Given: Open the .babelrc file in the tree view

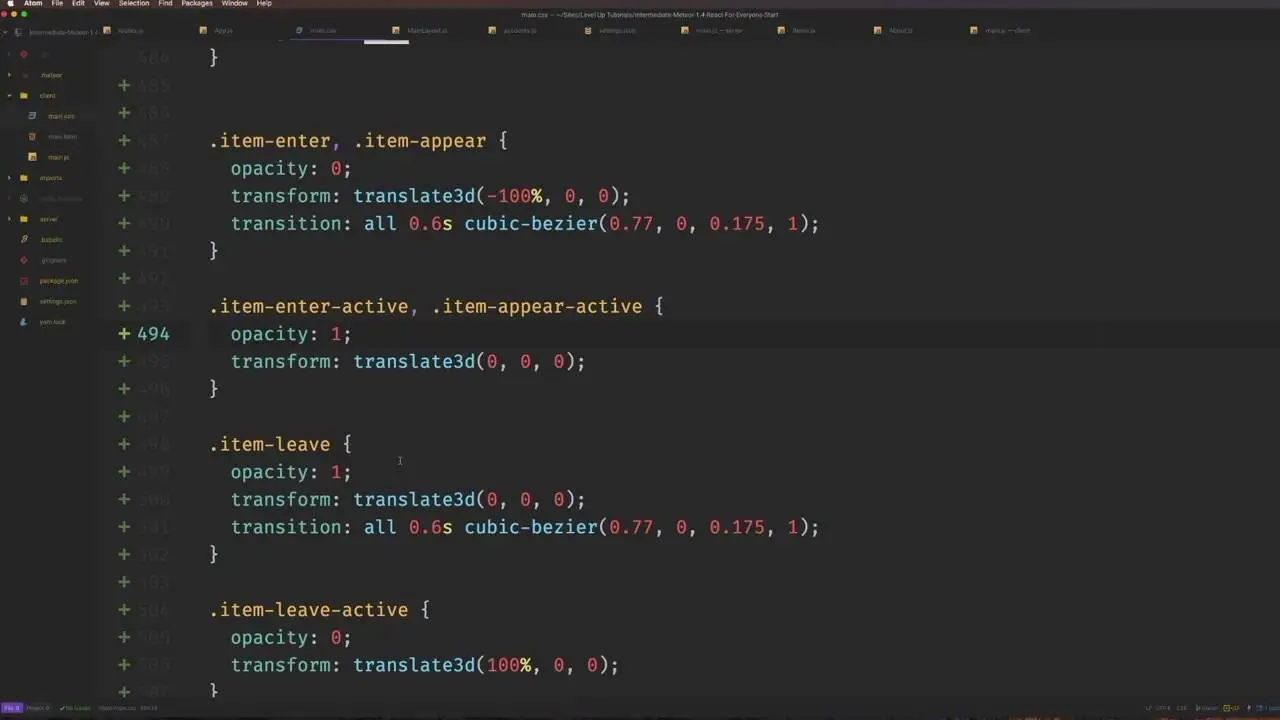Looking at the screenshot, I should click(x=51, y=239).
